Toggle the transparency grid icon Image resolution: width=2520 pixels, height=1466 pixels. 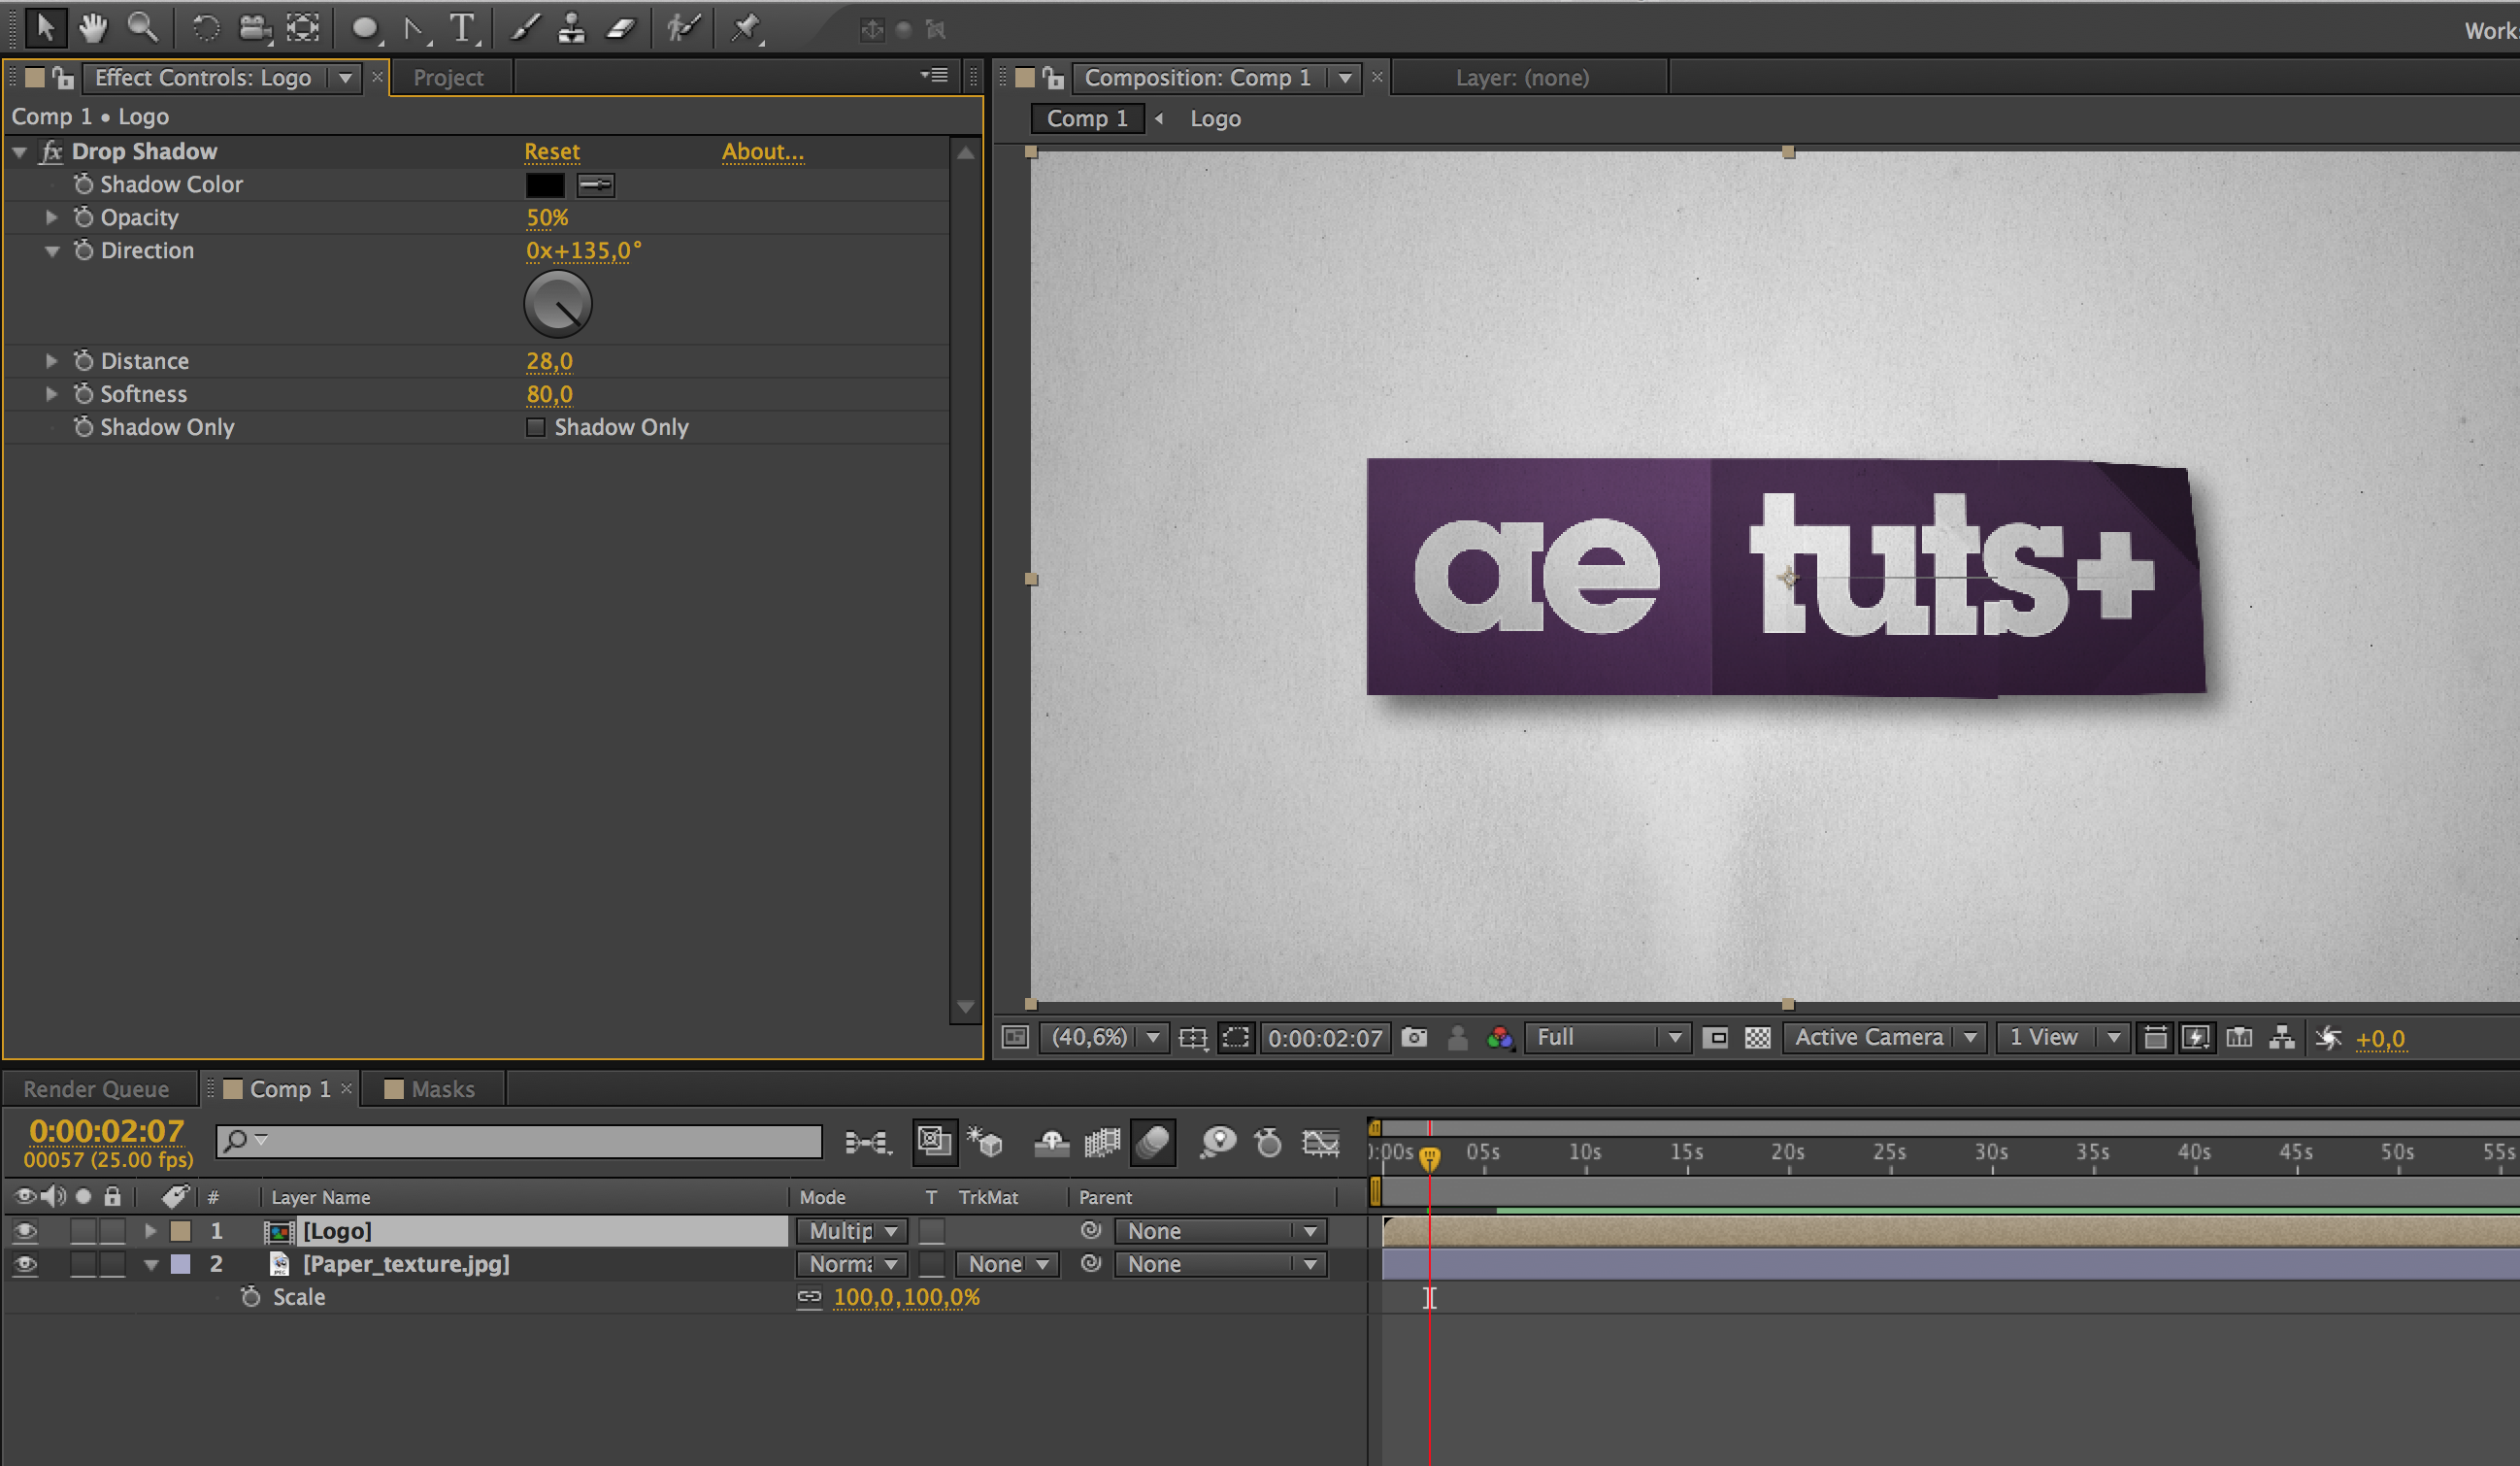click(x=1757, y=1037)
